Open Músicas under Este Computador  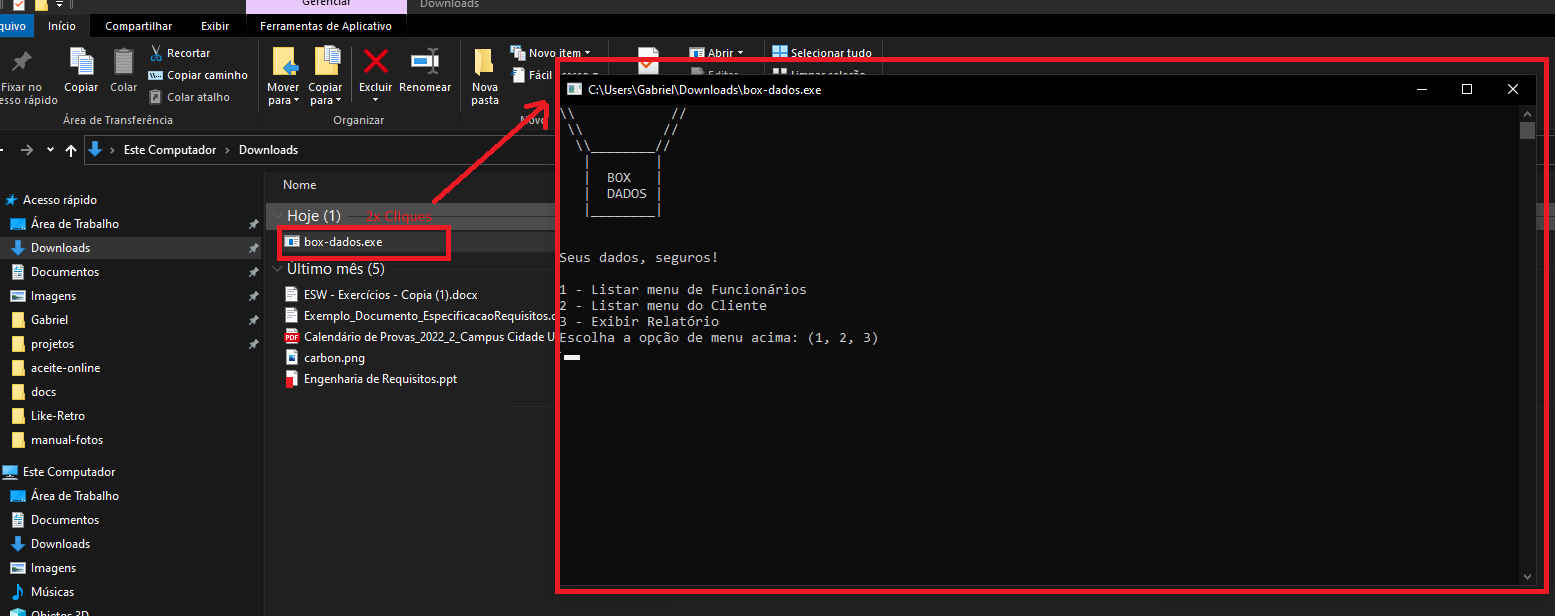[x=43, y=592]
